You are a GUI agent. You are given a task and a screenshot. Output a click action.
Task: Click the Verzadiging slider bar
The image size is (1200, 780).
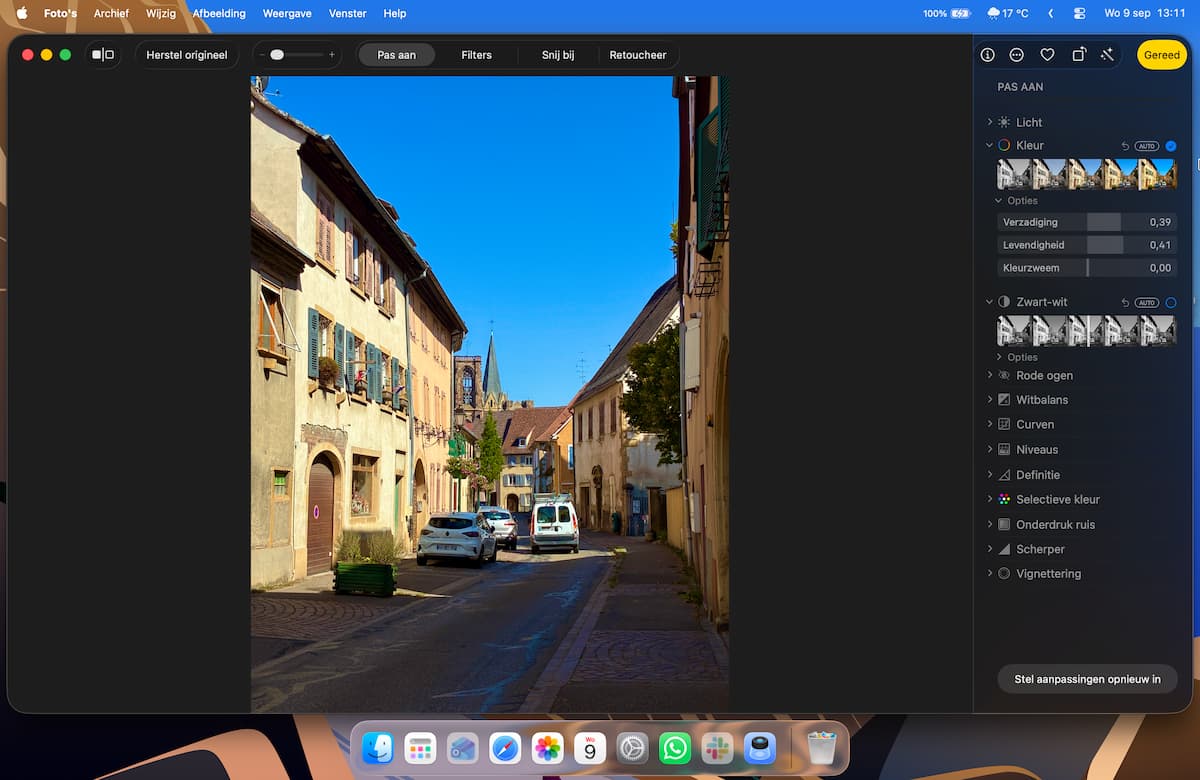coord(1087,222)
